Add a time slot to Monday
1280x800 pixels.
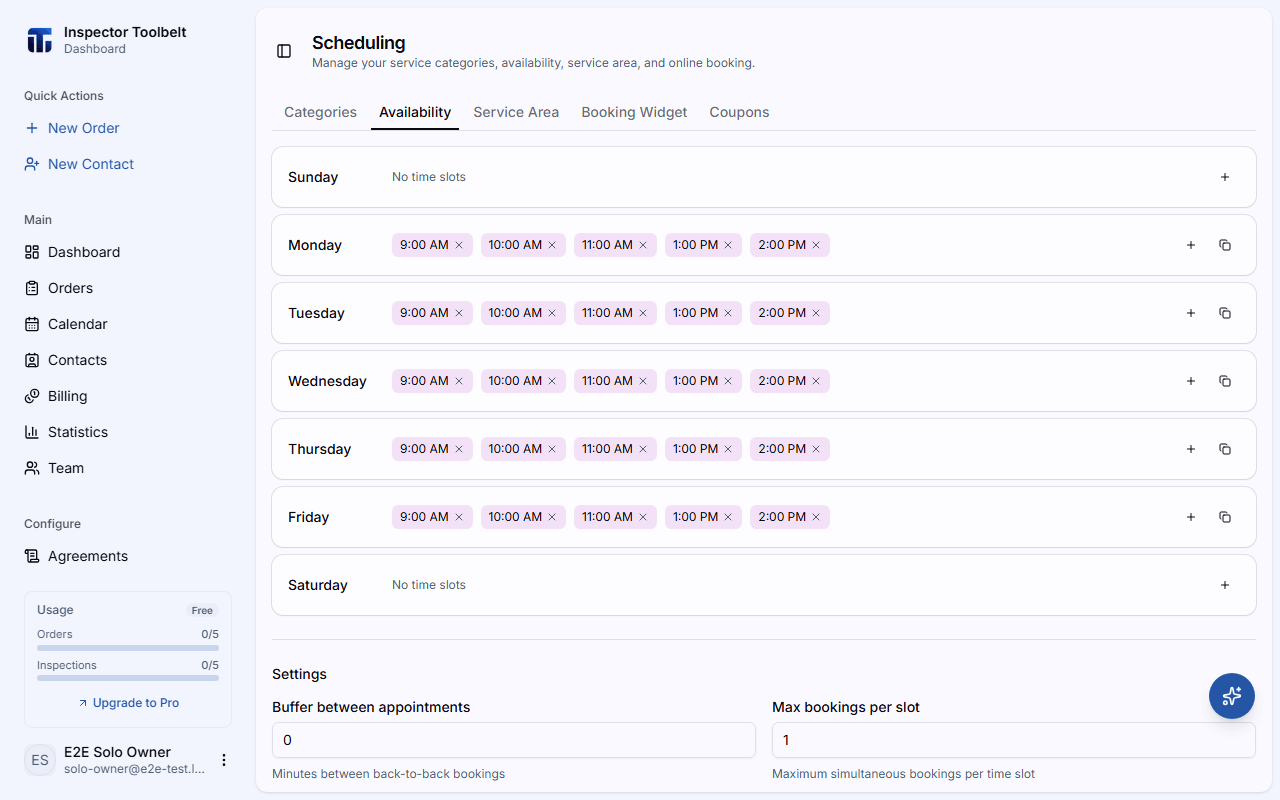coord(1191,245)
